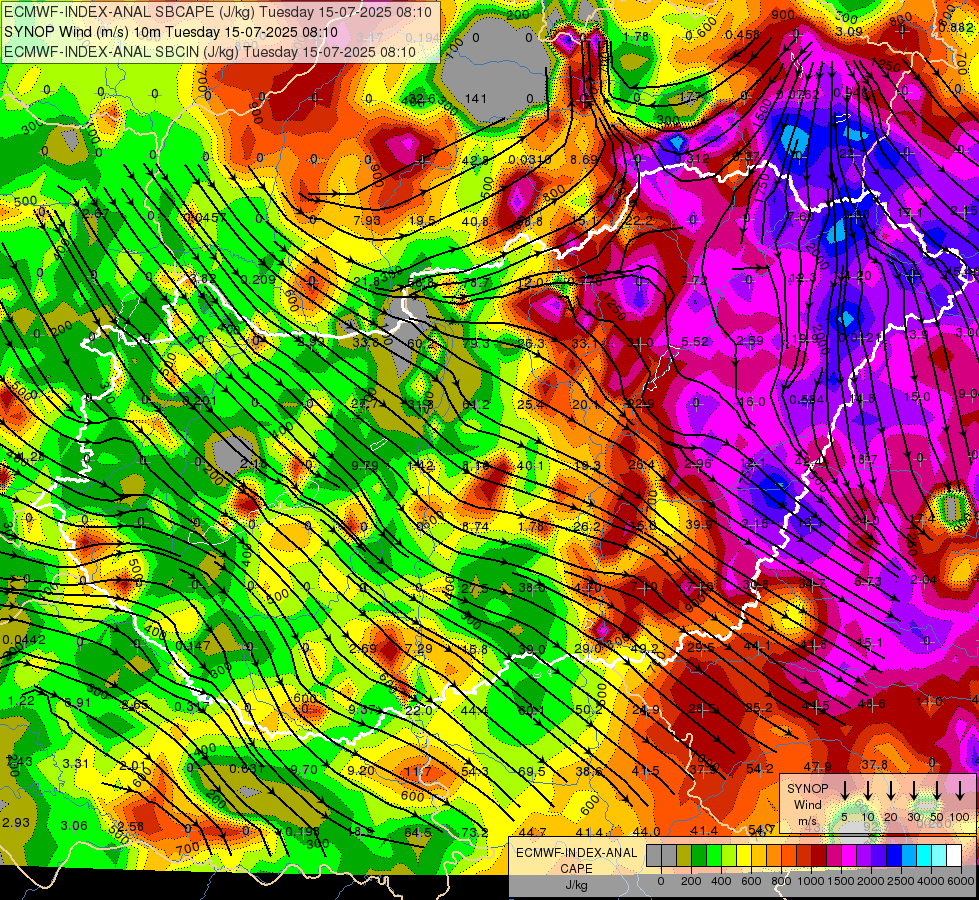Image resolution: width=979 pixels, height=900 pixels.
Task: Click the SBCIN title line in the header
Action: (210, 52)
